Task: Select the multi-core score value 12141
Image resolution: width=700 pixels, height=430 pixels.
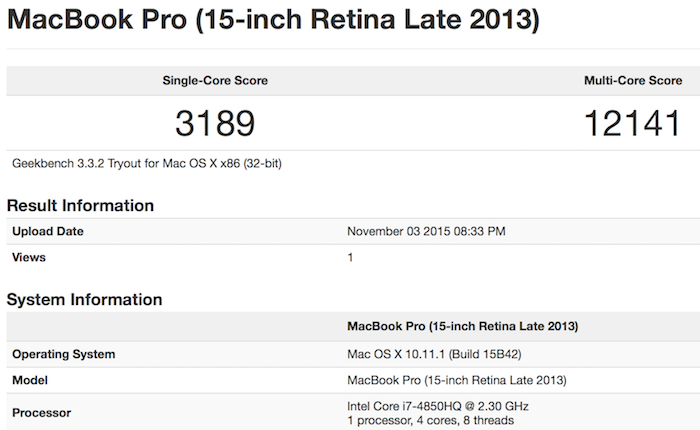Action: [x=634, y=123]
